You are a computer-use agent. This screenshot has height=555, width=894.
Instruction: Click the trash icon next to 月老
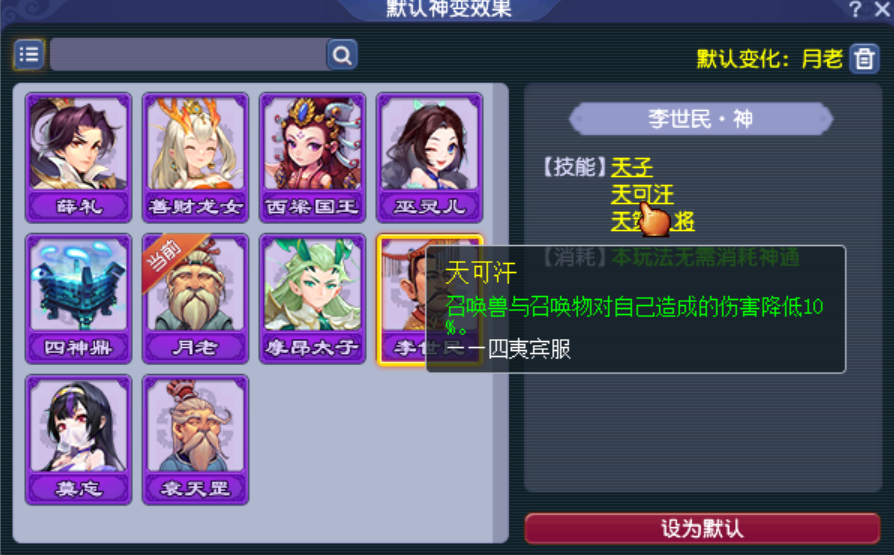pyautogui.click(x=864, y=58)
